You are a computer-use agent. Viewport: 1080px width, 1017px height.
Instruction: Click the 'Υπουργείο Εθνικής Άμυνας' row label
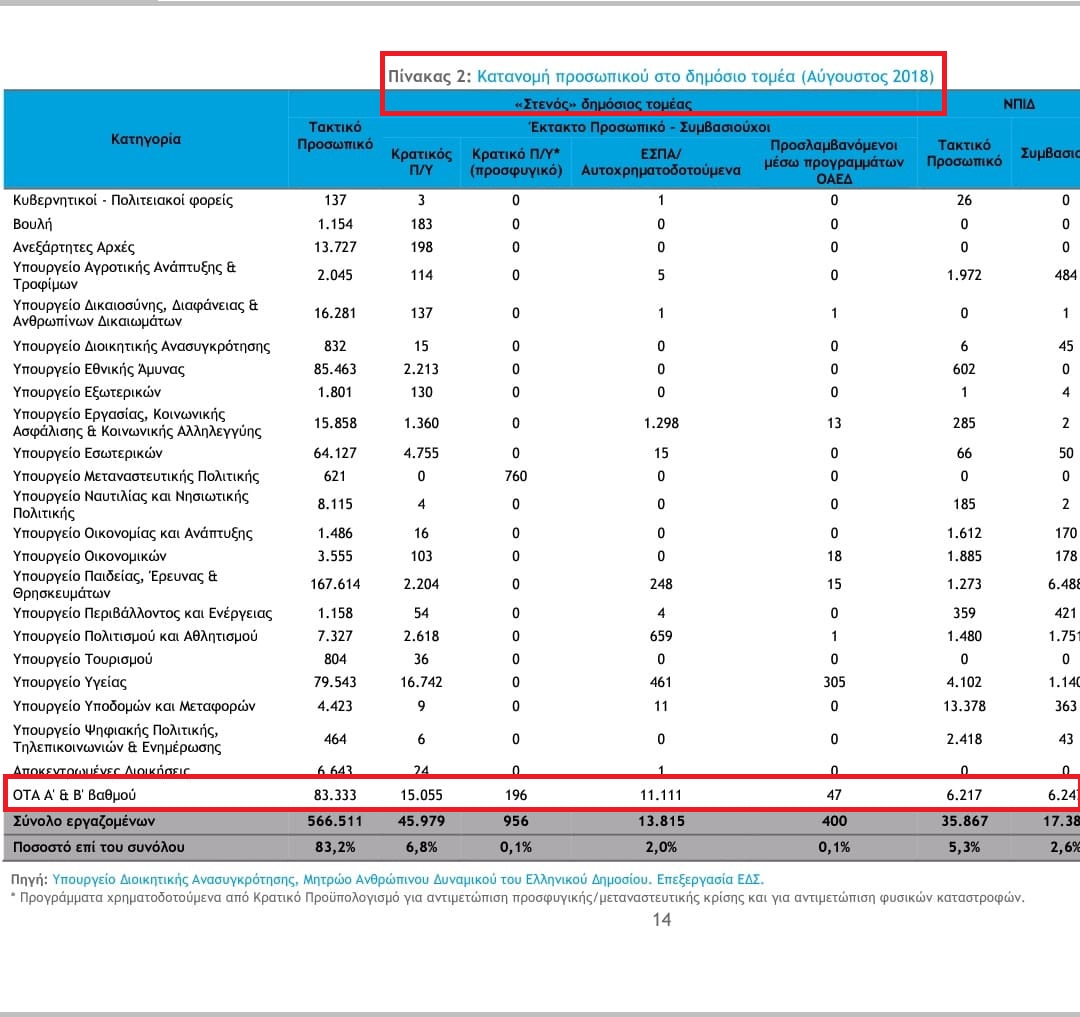98,369
